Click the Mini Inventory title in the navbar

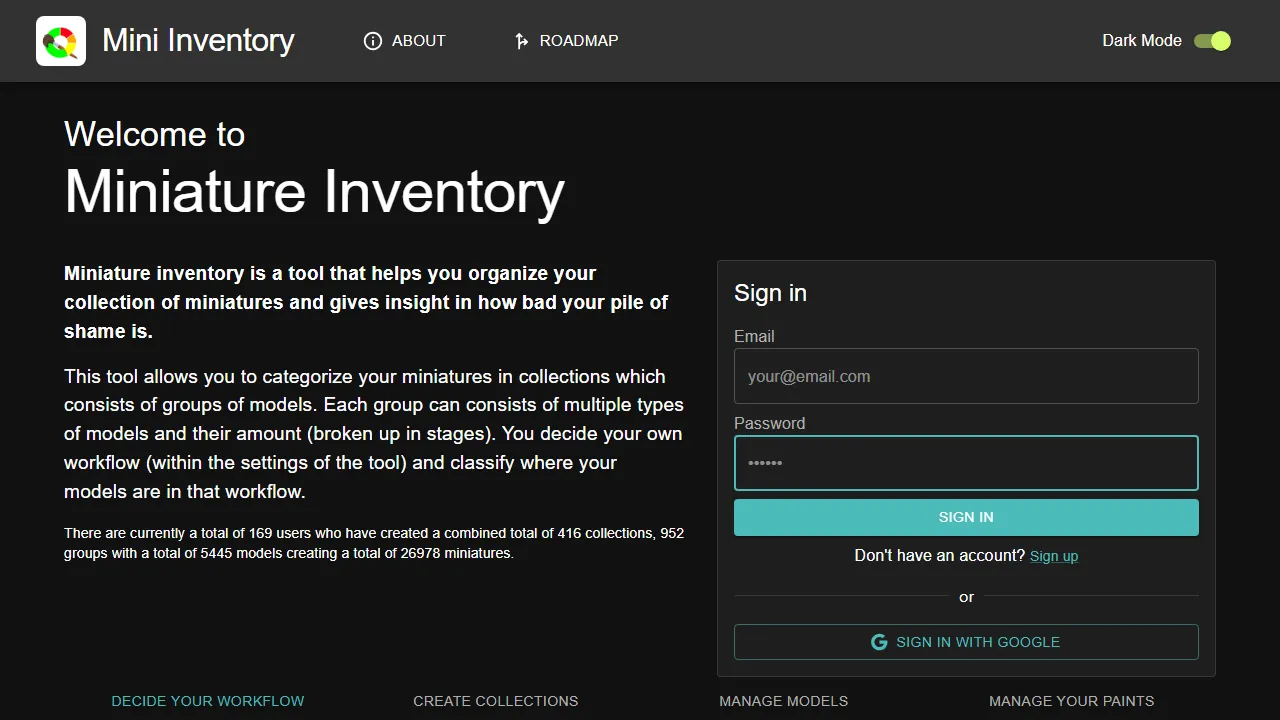[197, 41]
